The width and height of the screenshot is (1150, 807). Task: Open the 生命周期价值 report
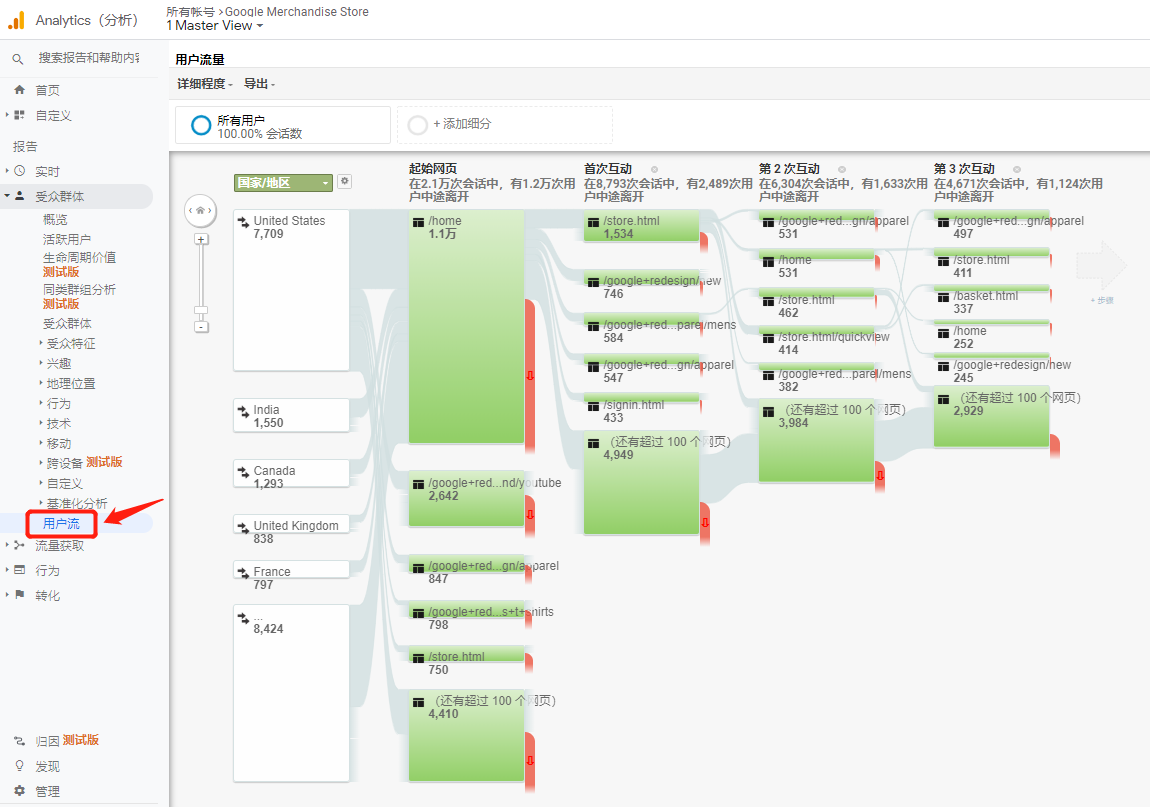coord(79,258)
